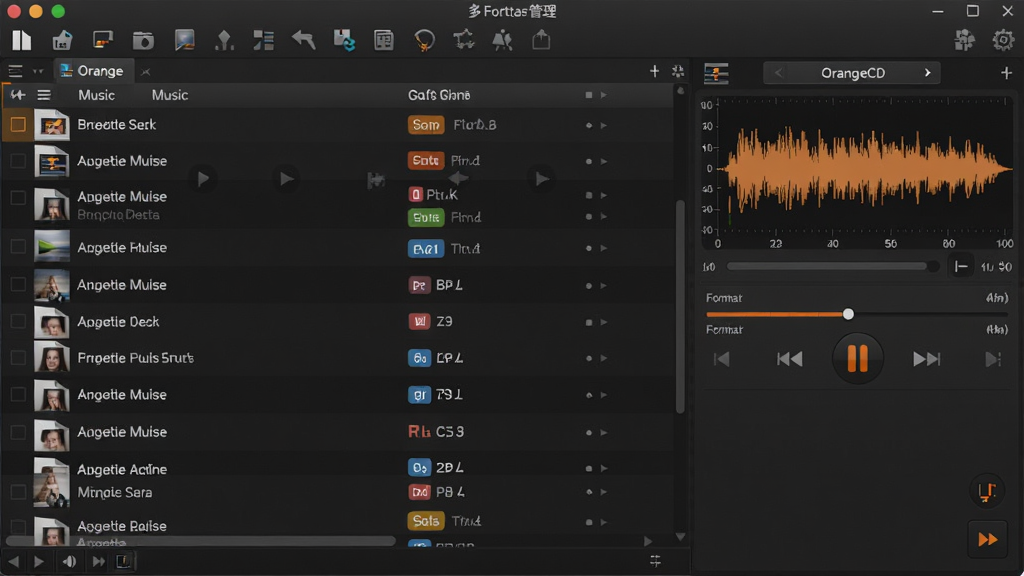Click the collapse icon beside the tab plus

(678, 71)
